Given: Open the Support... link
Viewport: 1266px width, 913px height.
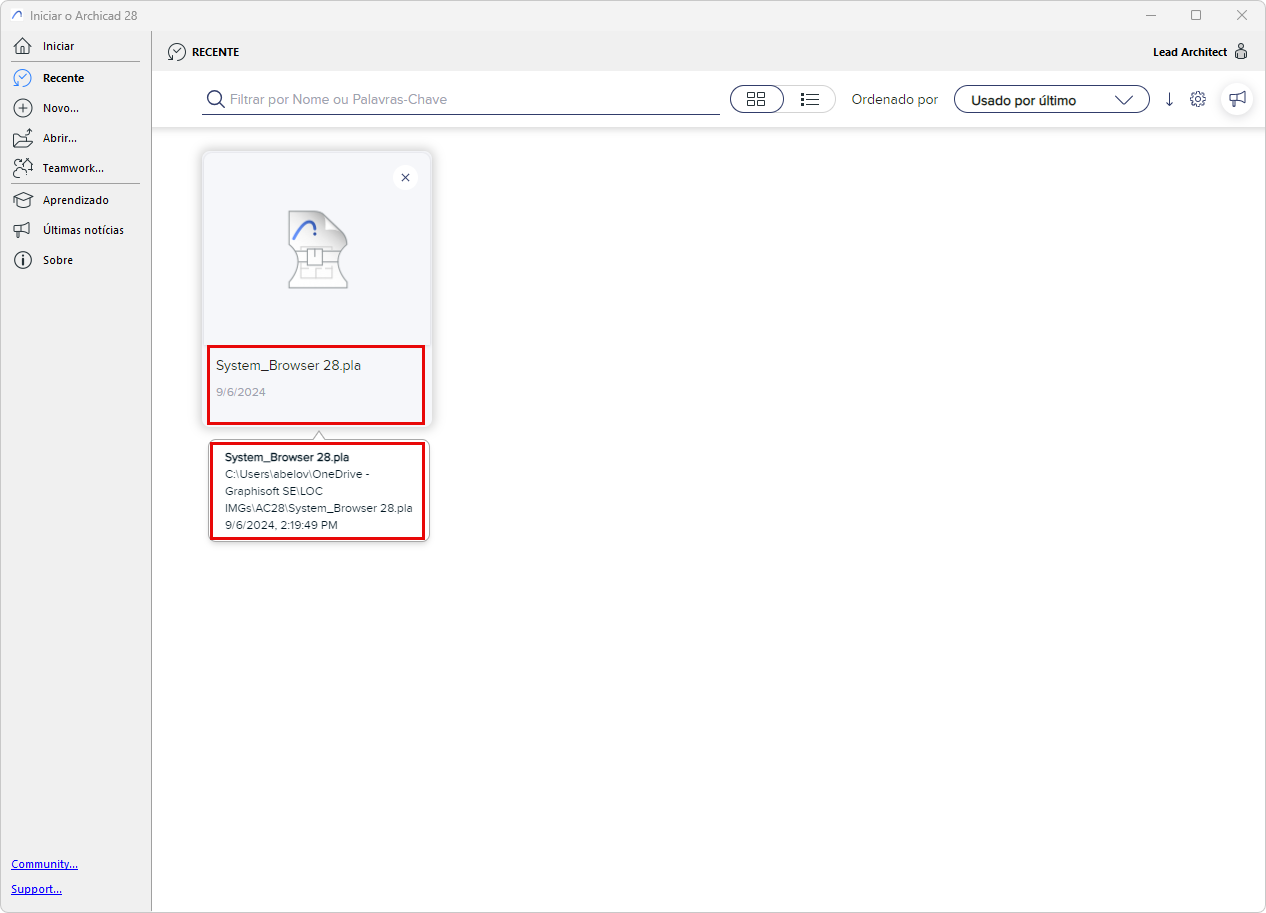Looking at the screenshot, I should point(36,889).
